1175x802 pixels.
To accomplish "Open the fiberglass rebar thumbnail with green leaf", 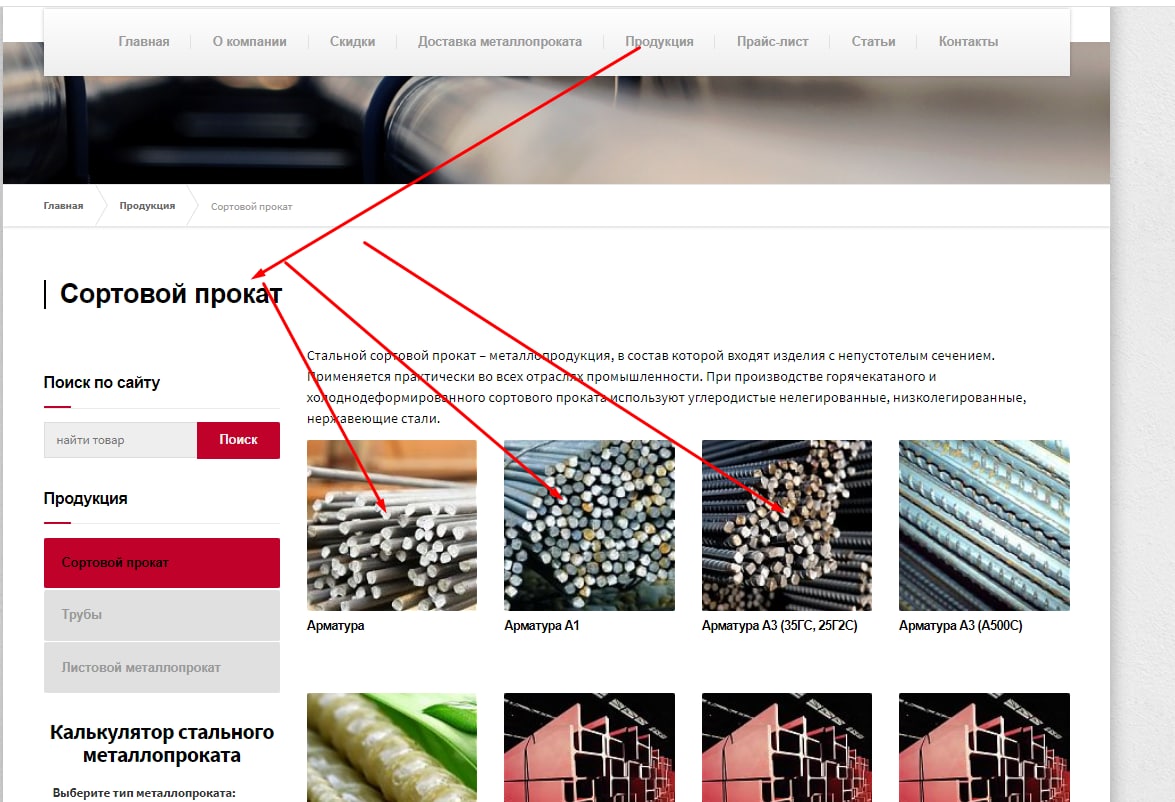I will click(x=392, y=747).
